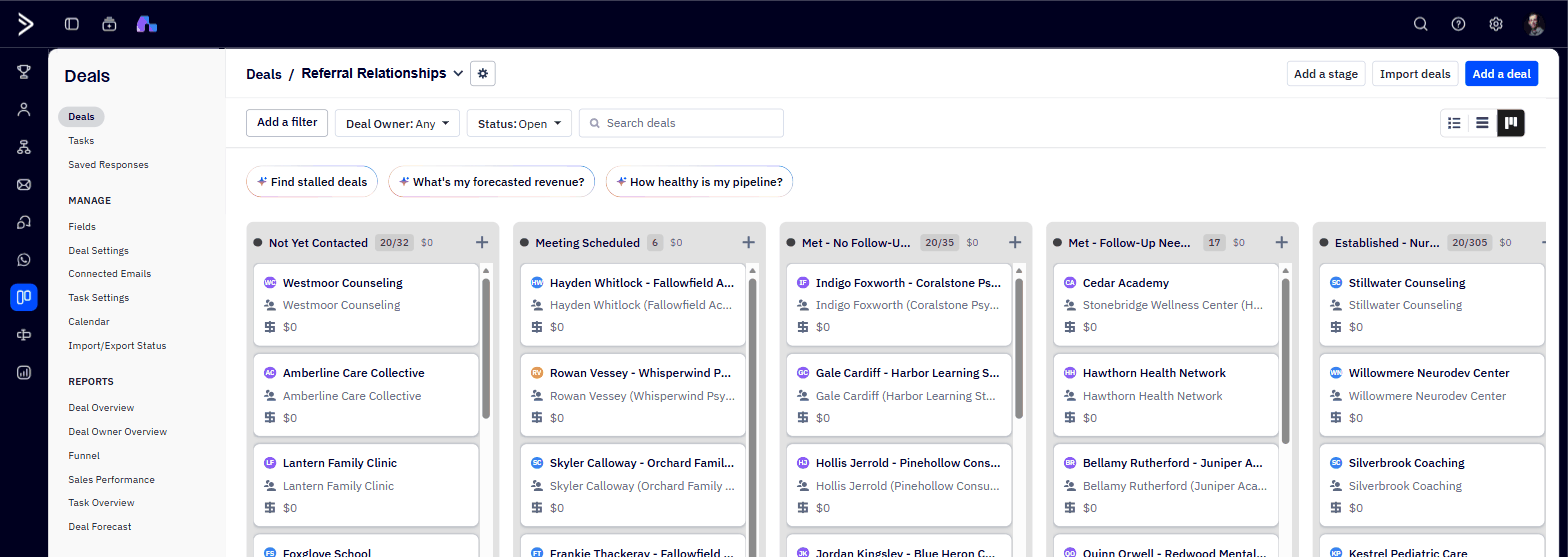The width and height of the screenshot is (1568, 557).
Task: Click Not Yet Contacted column scrollbar
Action: [x=486, y=347]
